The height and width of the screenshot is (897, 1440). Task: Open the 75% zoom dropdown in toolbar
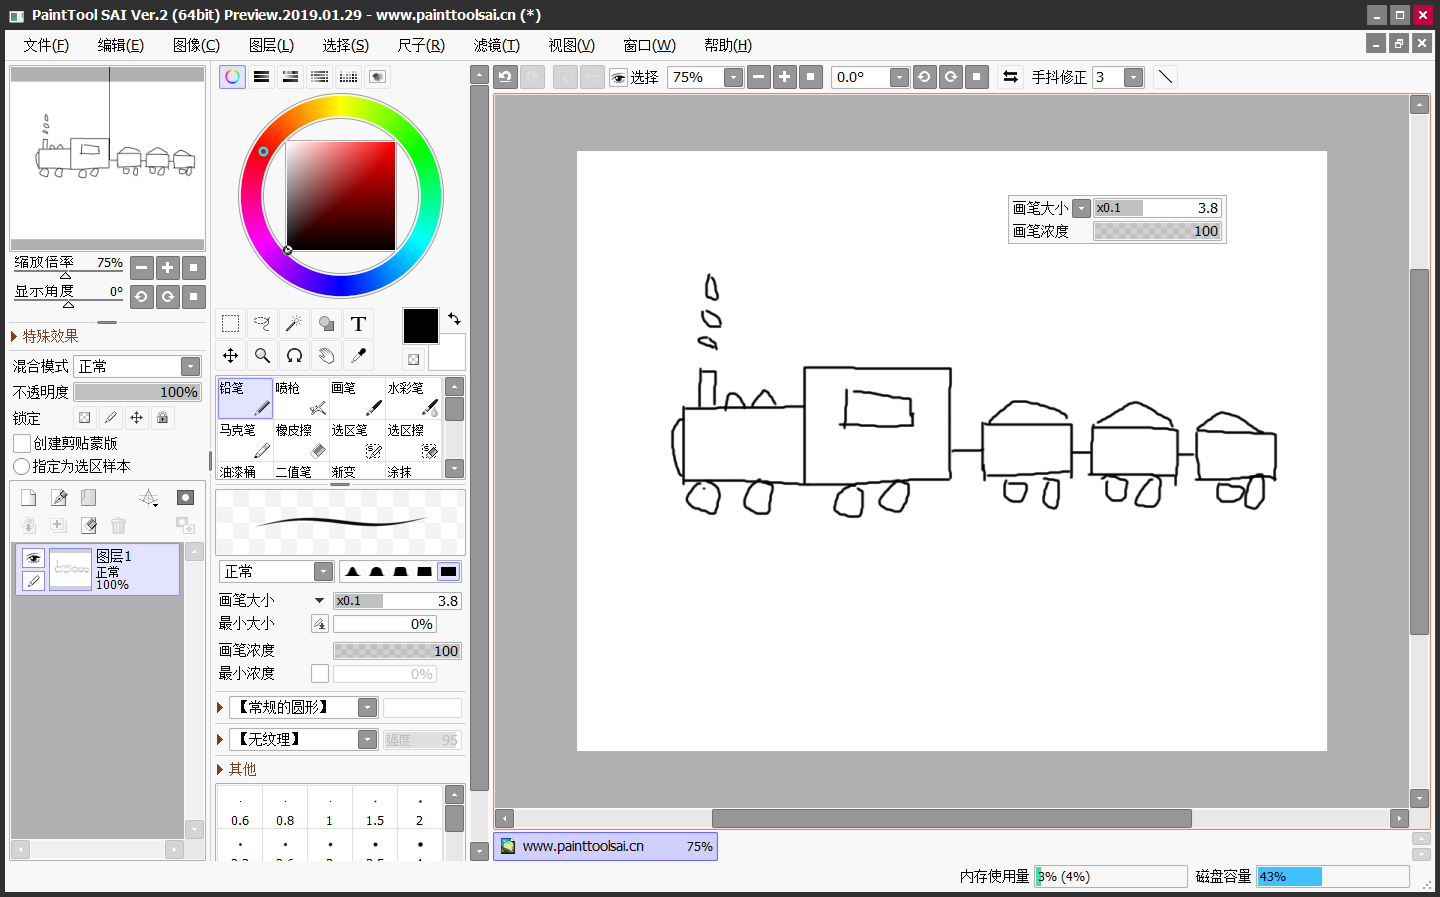click(x=734, y=78)
